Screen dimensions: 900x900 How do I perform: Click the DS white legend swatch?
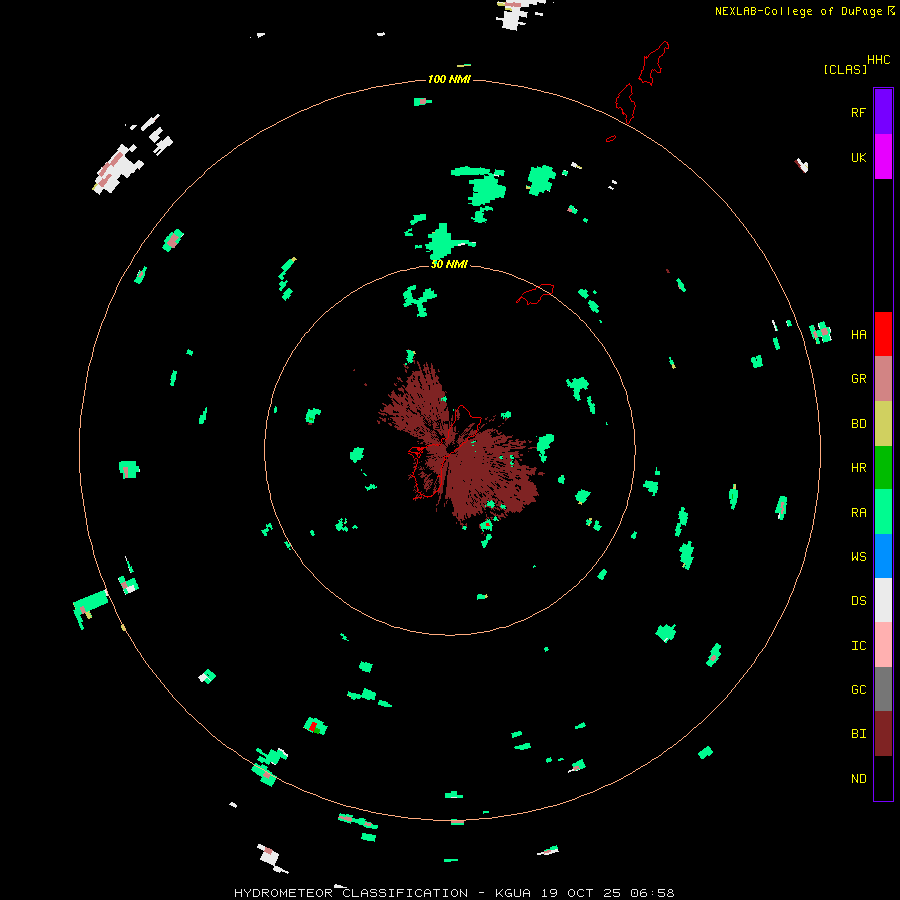pyautogui.click(x=883, y=600)
